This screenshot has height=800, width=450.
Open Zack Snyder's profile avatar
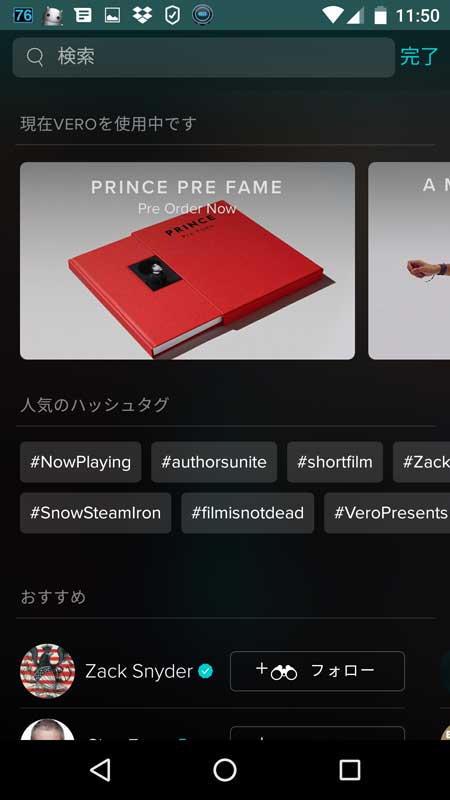[x=47, y=671]
